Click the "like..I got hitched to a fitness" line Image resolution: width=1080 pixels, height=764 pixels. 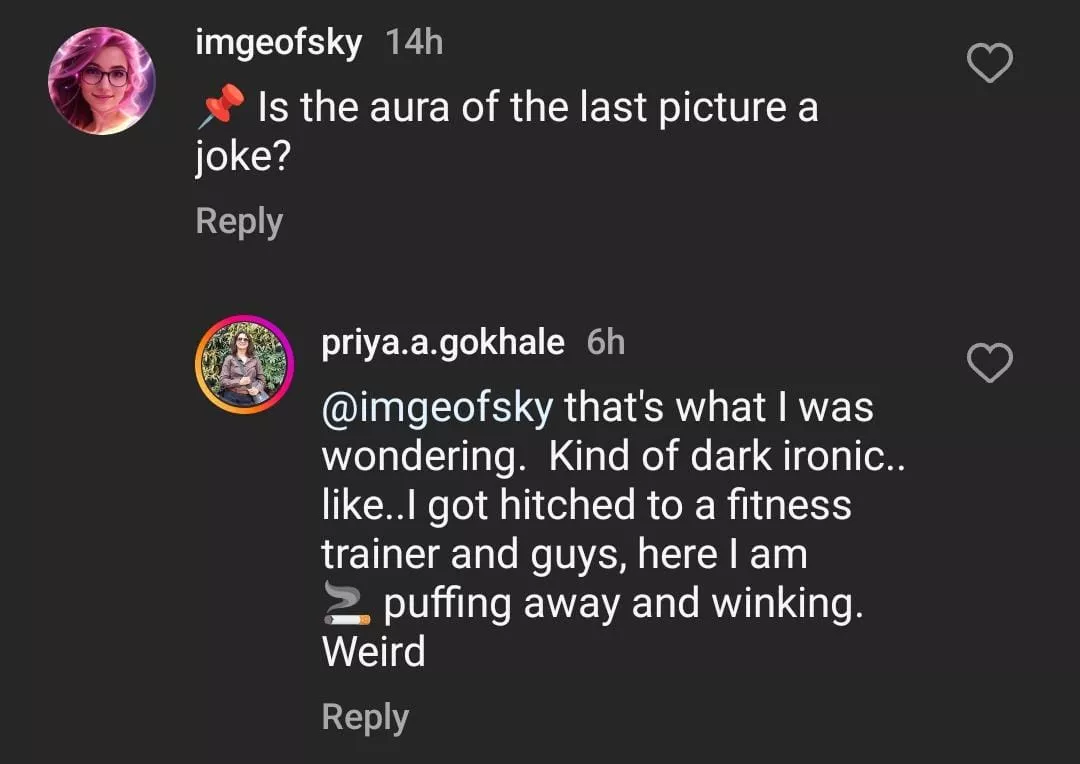pyautogui.click(x=586, y=506)
